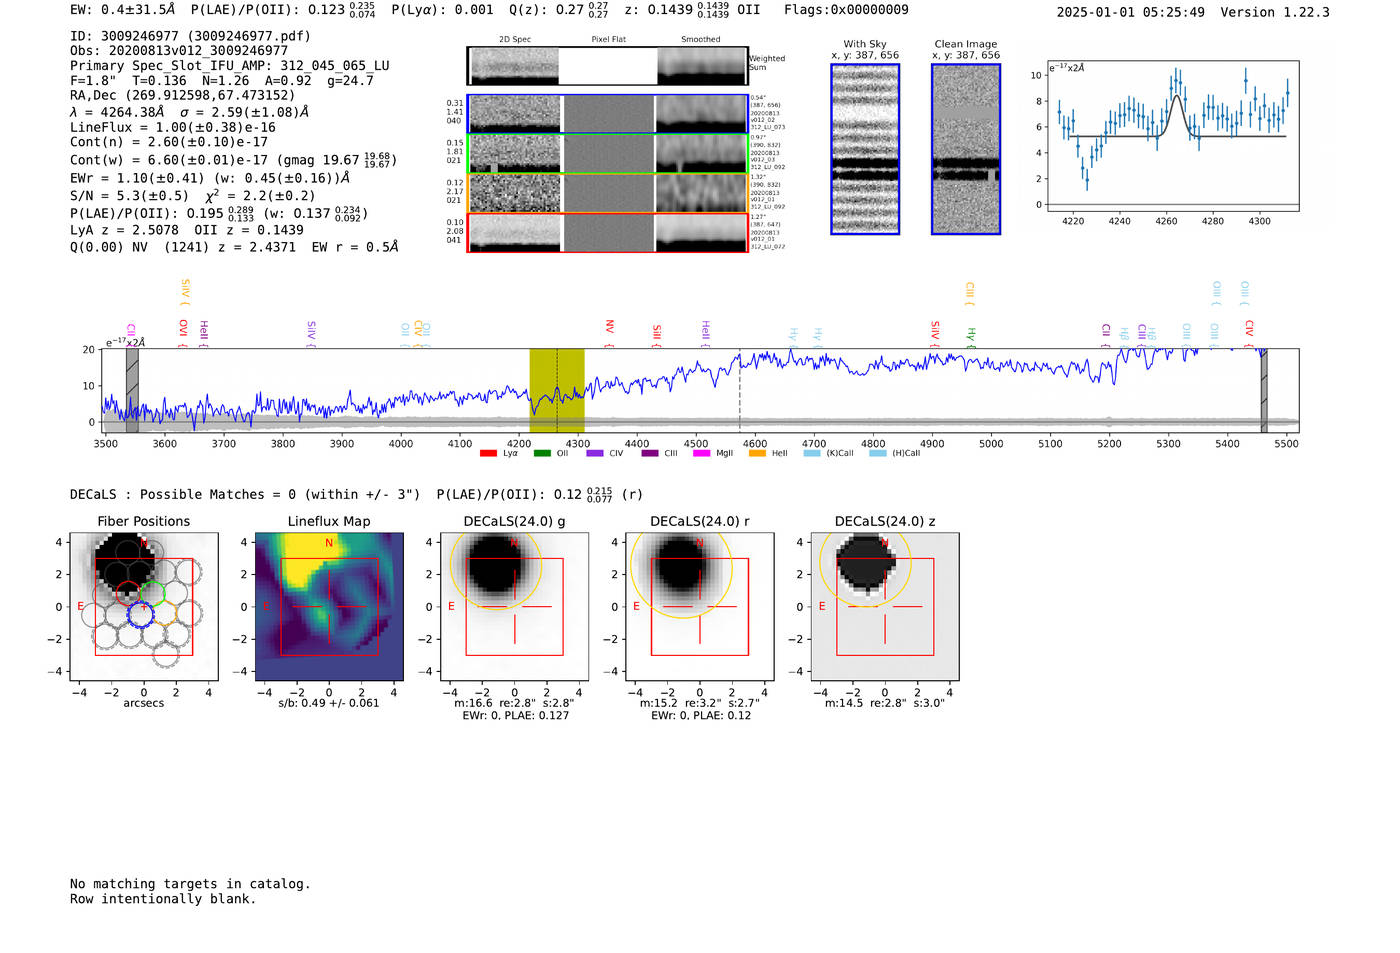Open the Lineflux Map panel
The height and width of the screenshot is (953, 1400).
point(329,606)
